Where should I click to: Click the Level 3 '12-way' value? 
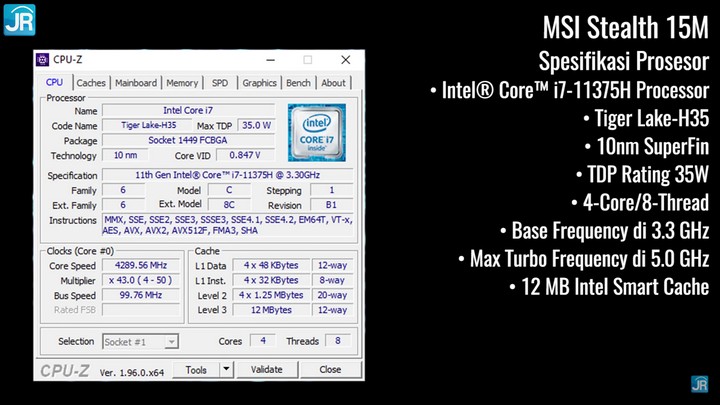pyautogui.click(x=332, y=310)
